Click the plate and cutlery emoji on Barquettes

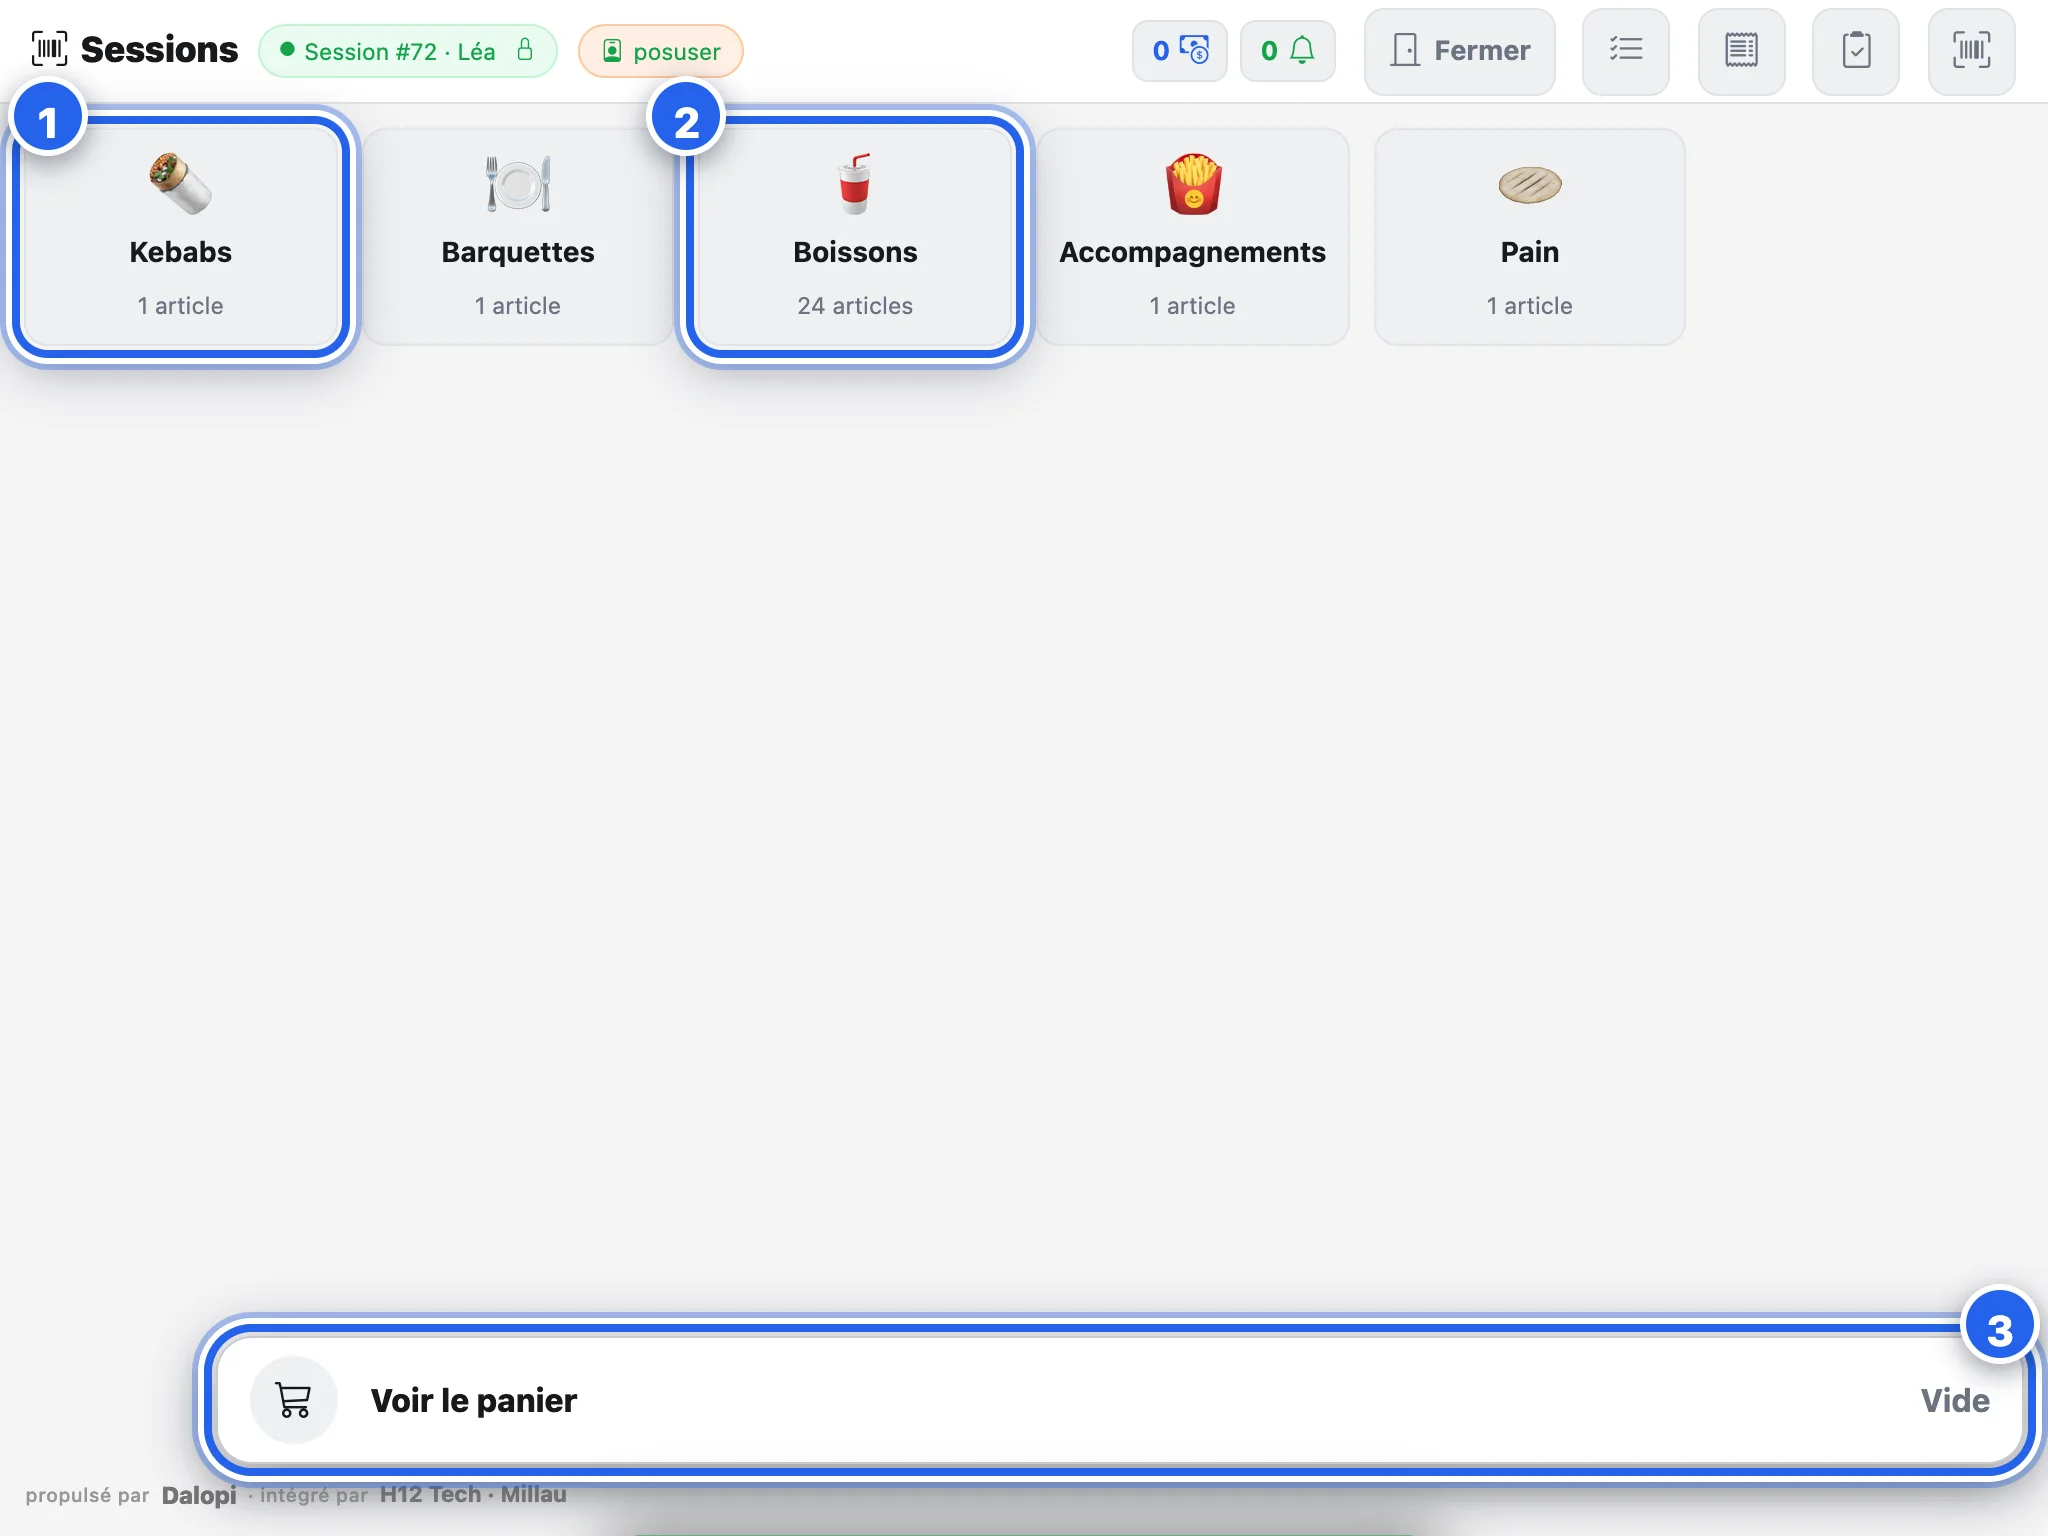point(518,184)
